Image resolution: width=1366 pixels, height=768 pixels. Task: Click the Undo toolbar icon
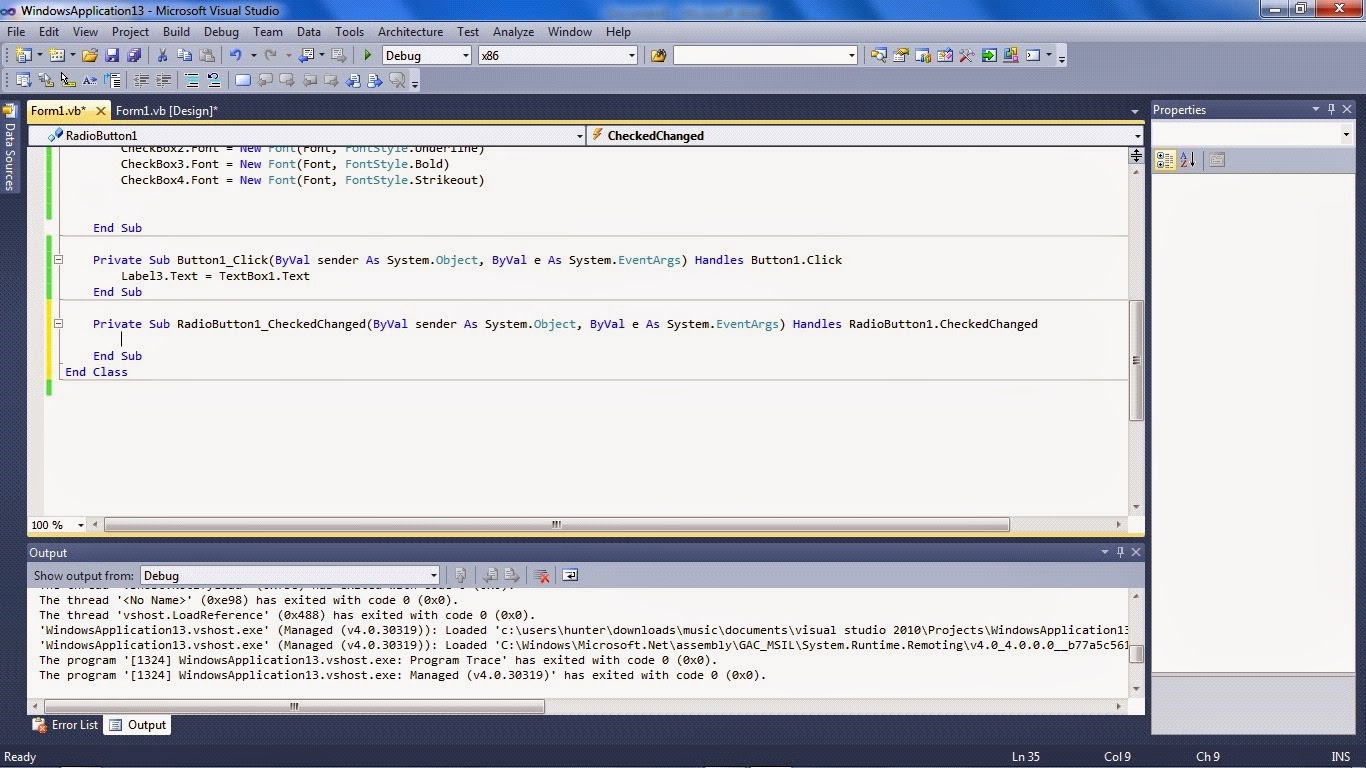(237, 55)
